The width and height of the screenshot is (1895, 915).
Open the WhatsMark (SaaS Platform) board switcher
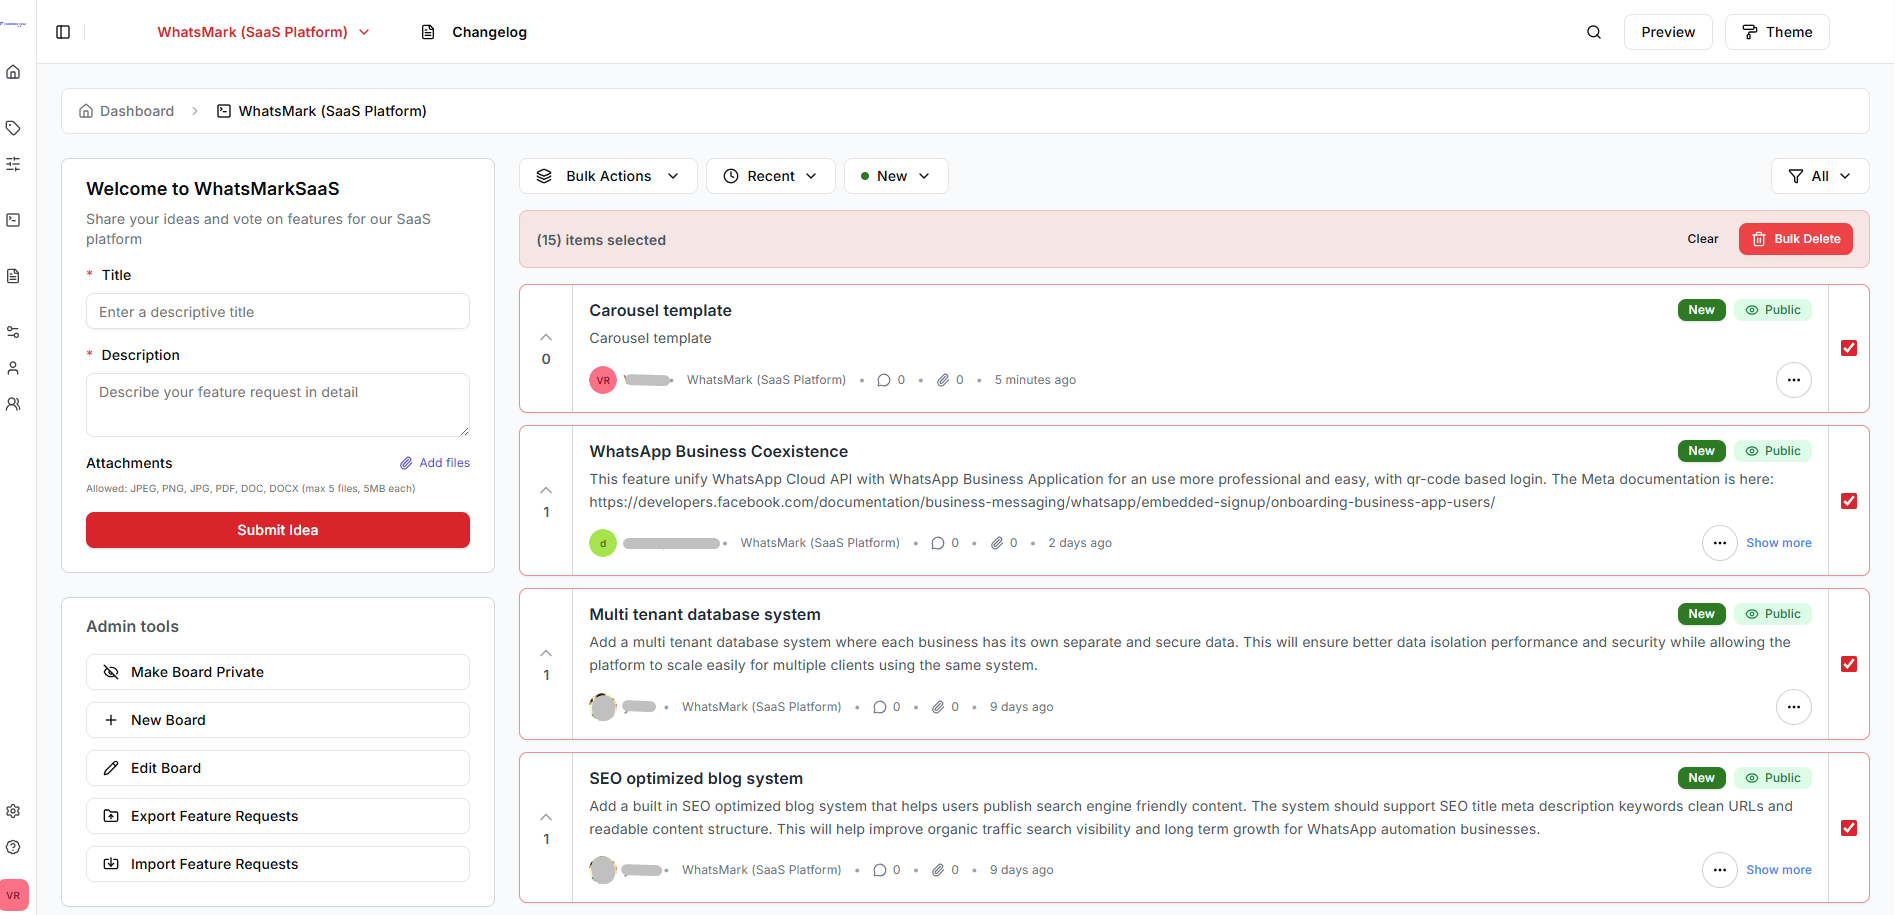(x=263, y=31)
